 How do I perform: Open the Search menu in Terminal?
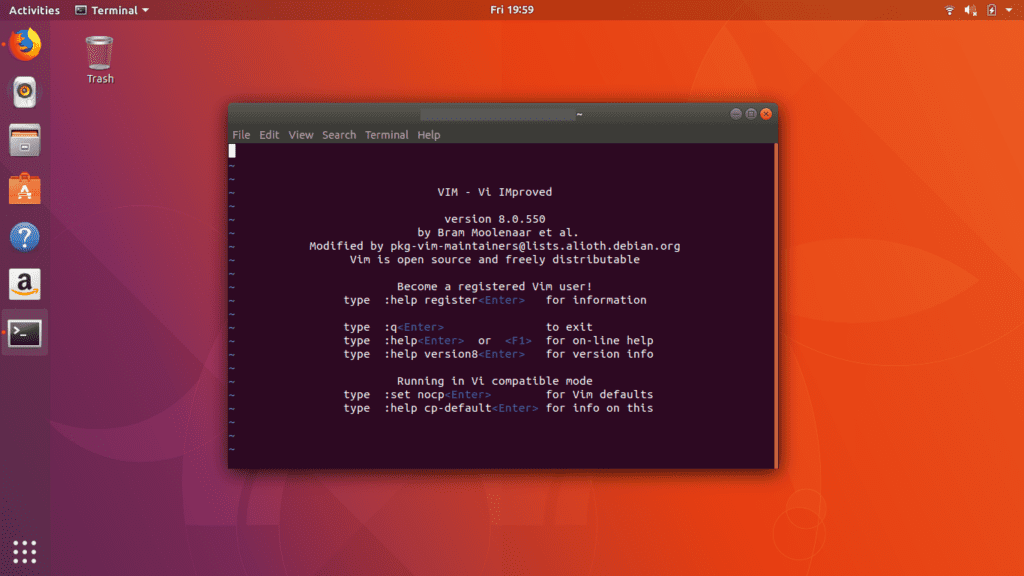[338, 134]
